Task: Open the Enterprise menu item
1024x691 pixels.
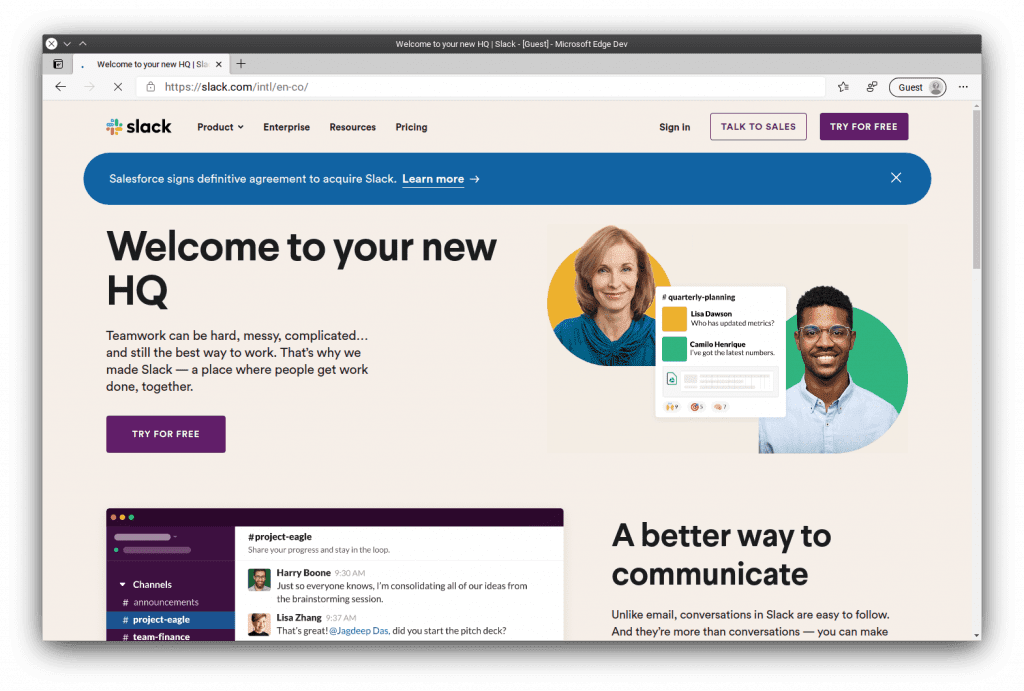Action: (x=287, y=127)
